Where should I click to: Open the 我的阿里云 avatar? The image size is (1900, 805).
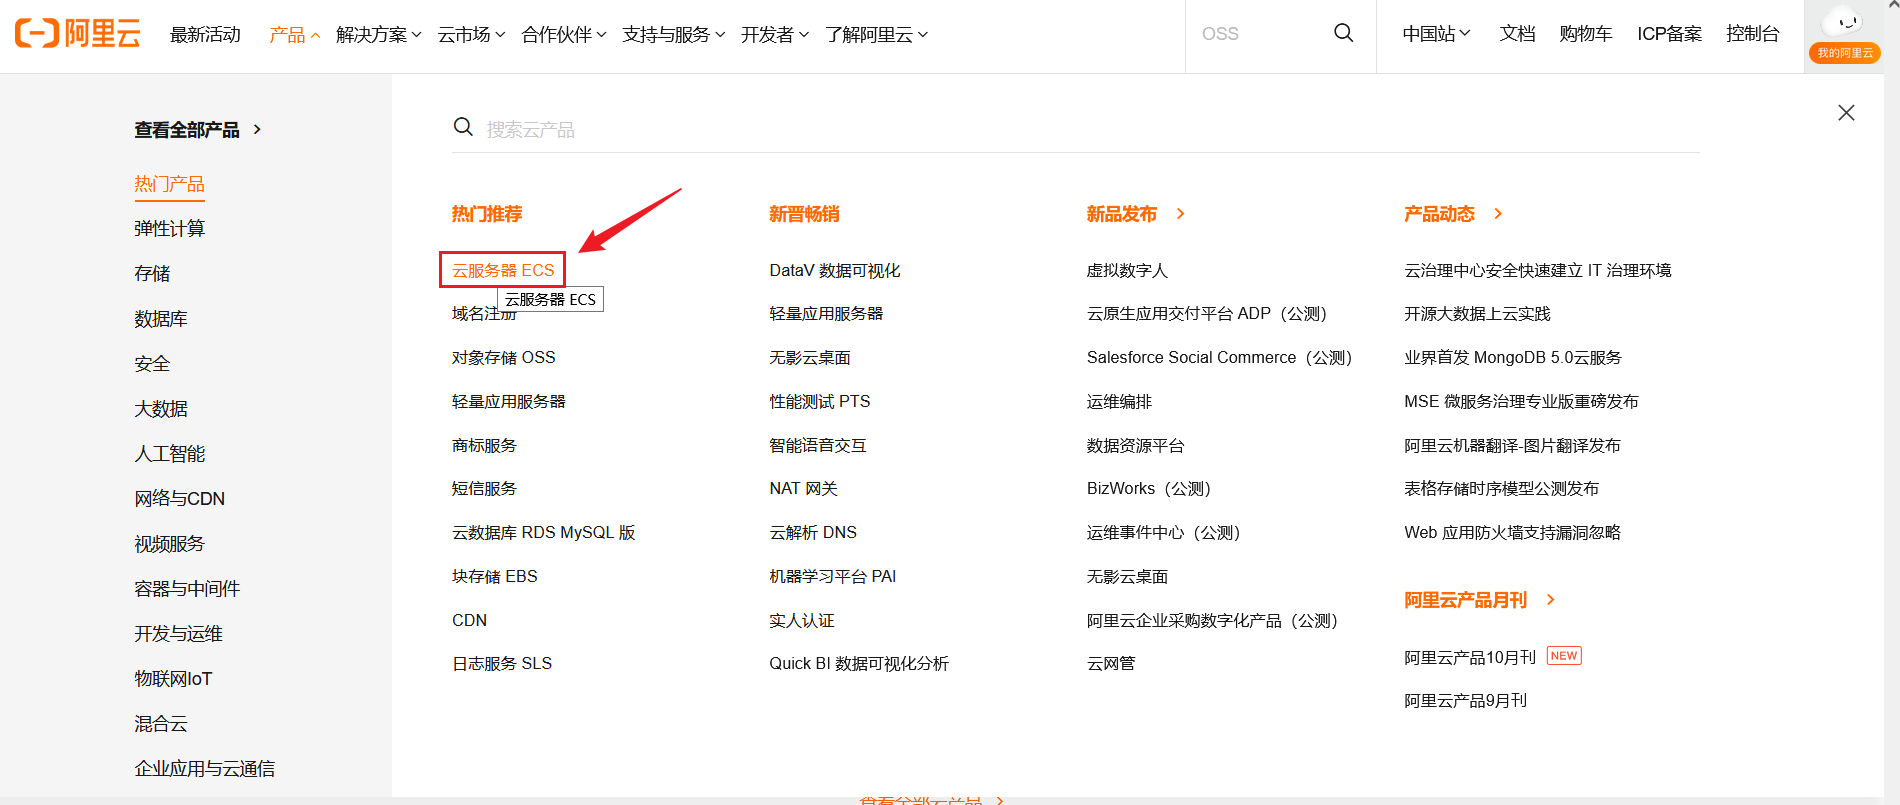tap(1844, 36)
